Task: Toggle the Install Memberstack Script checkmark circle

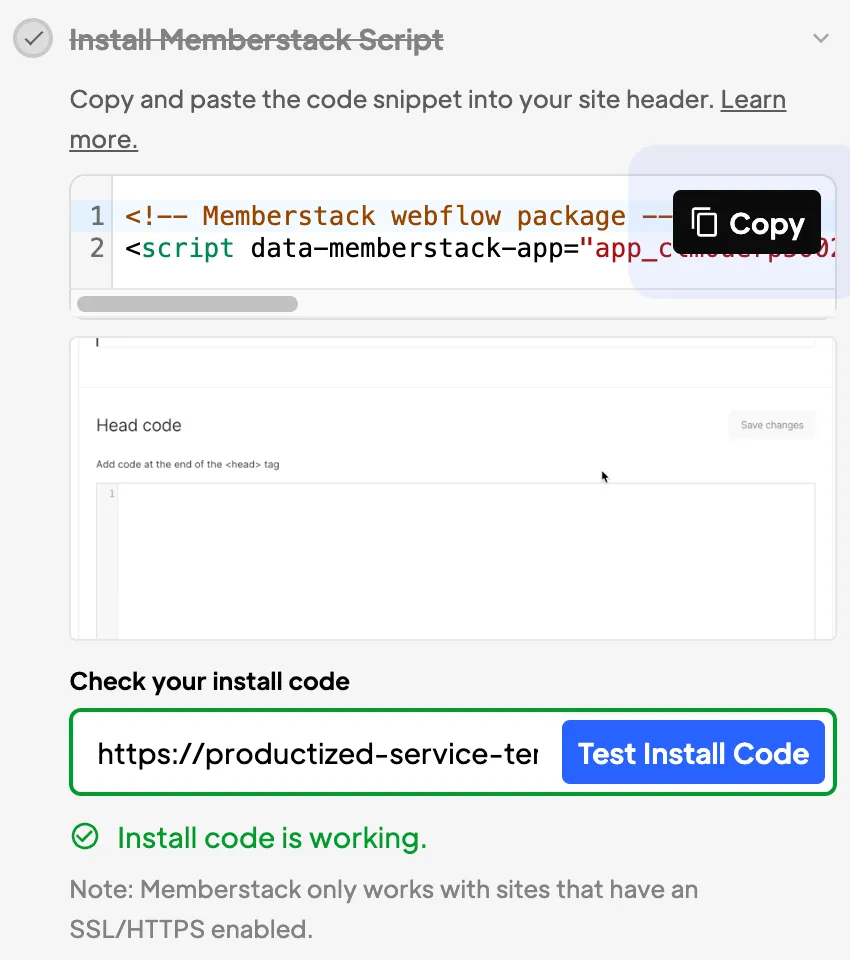Action: pyautogui.click(x=33, y=39)
